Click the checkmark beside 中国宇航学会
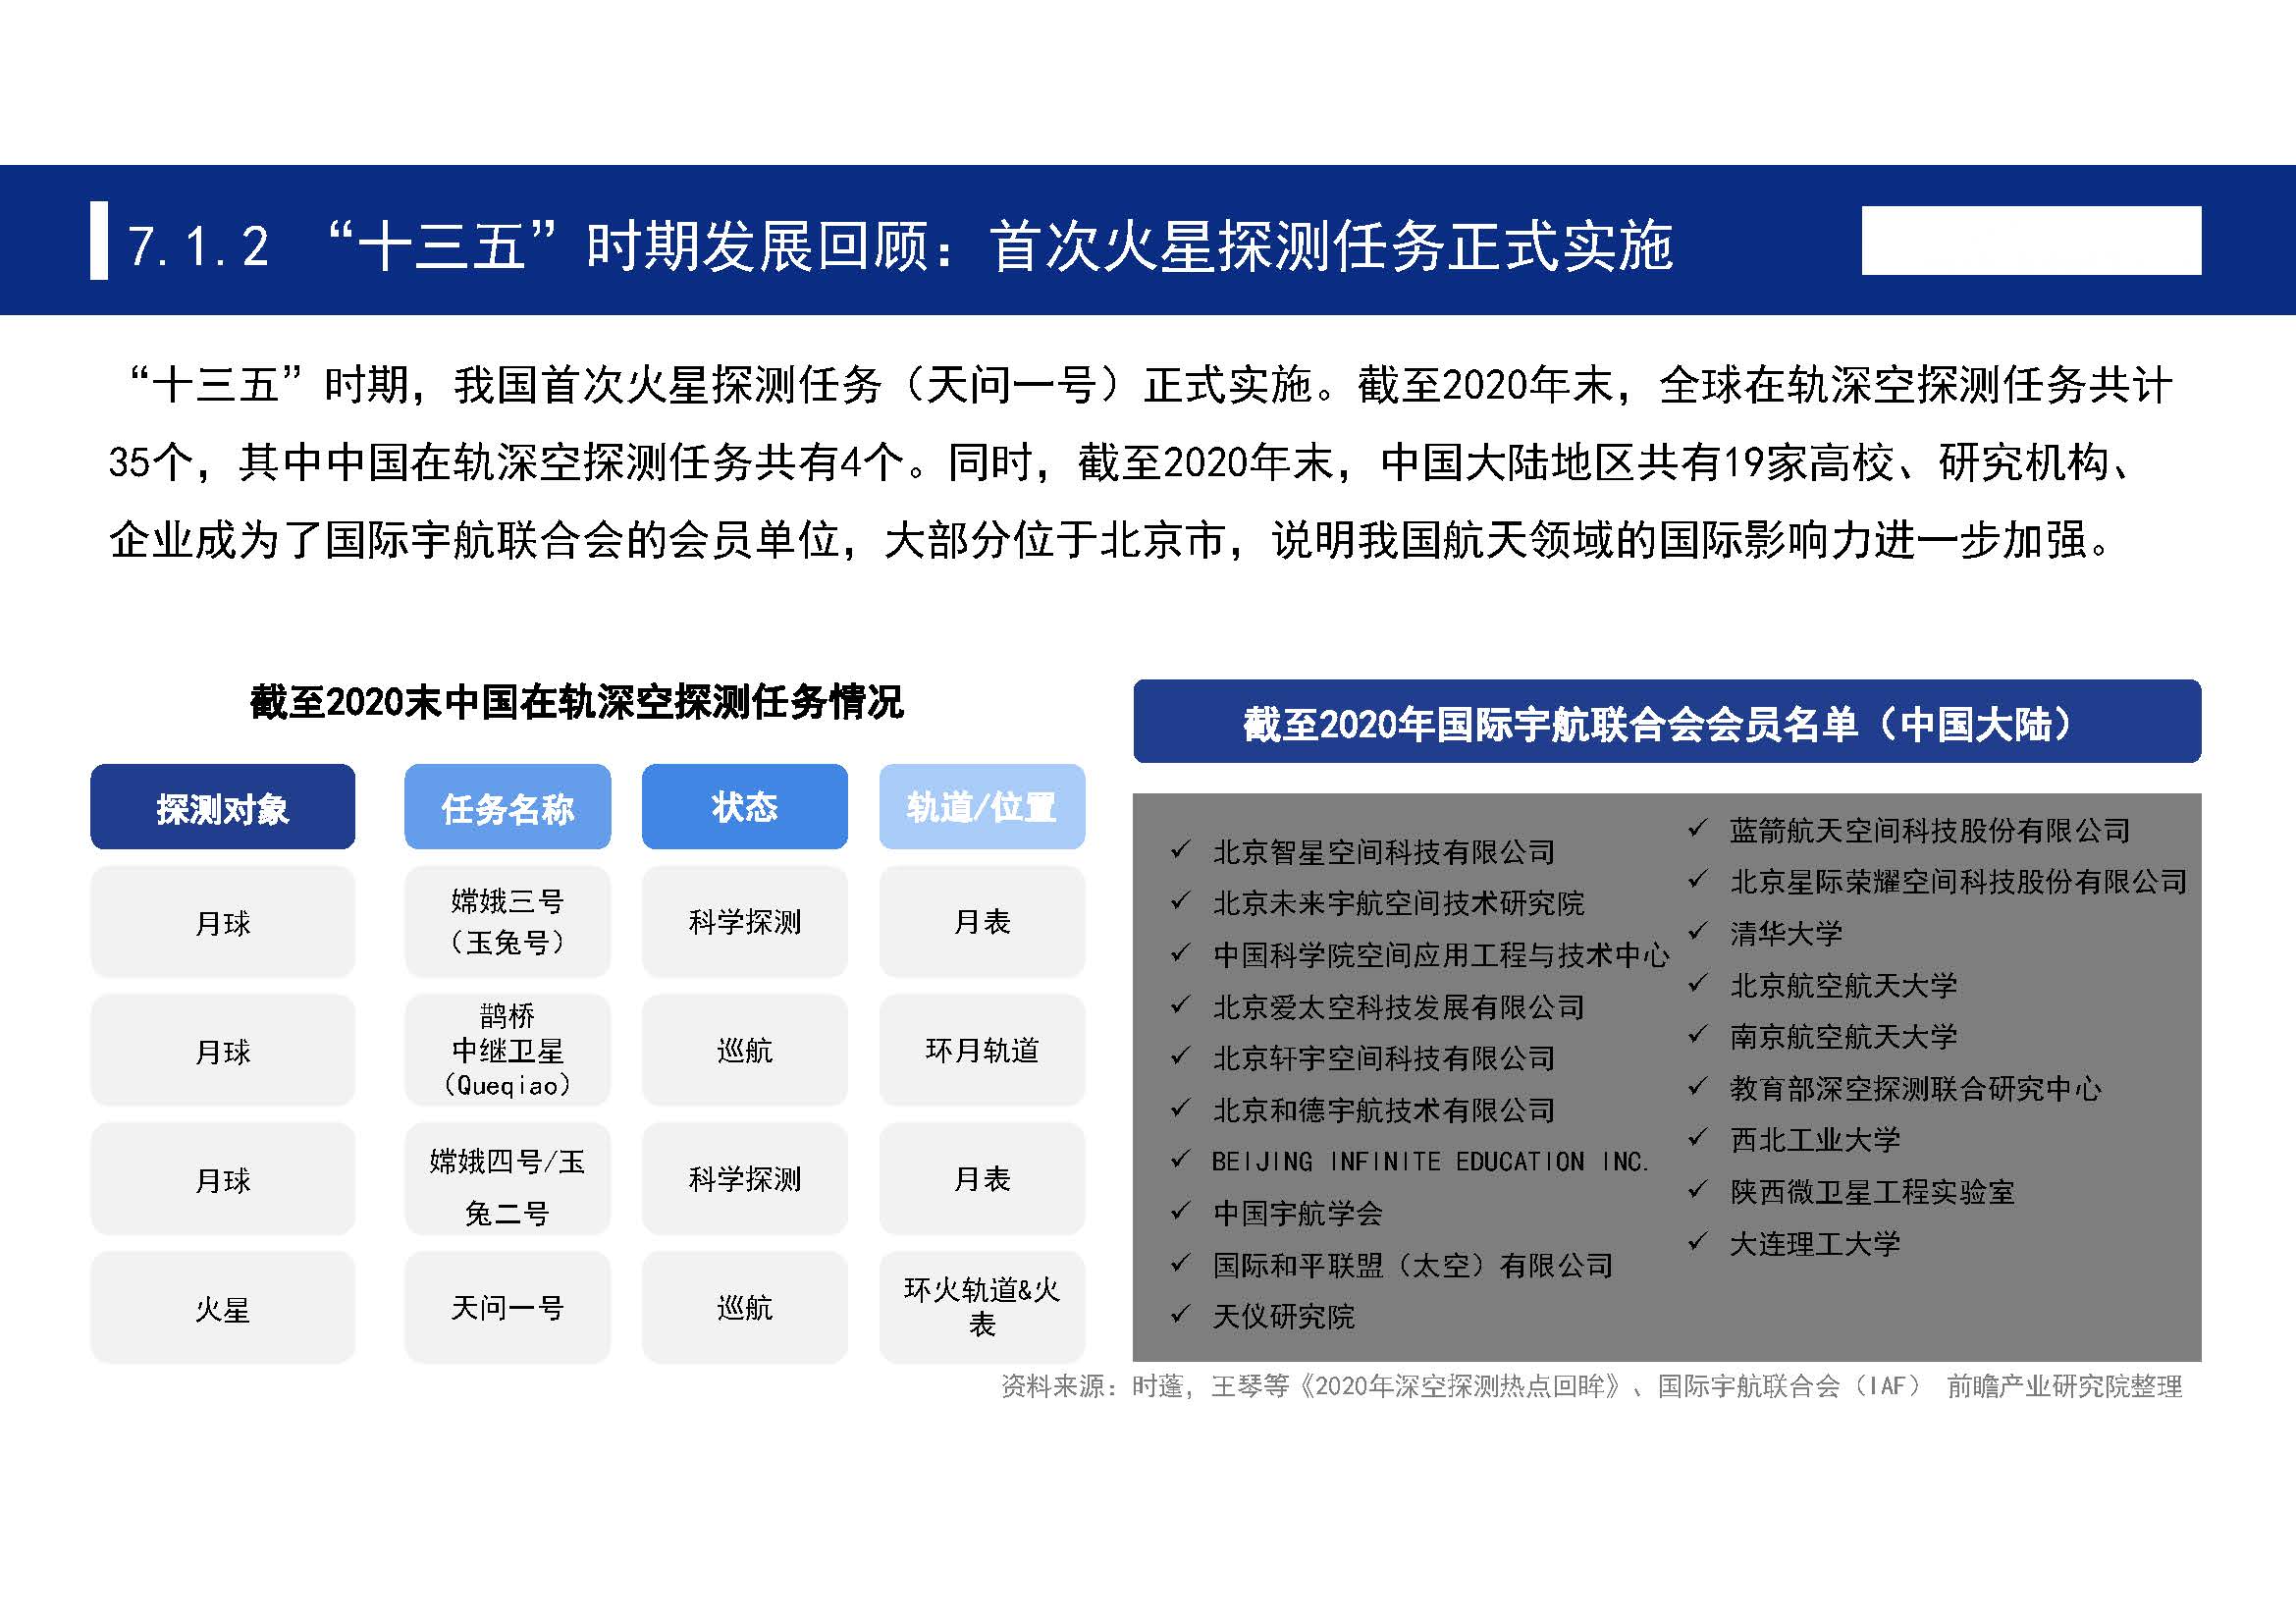 click(x=1180, y=1211)
